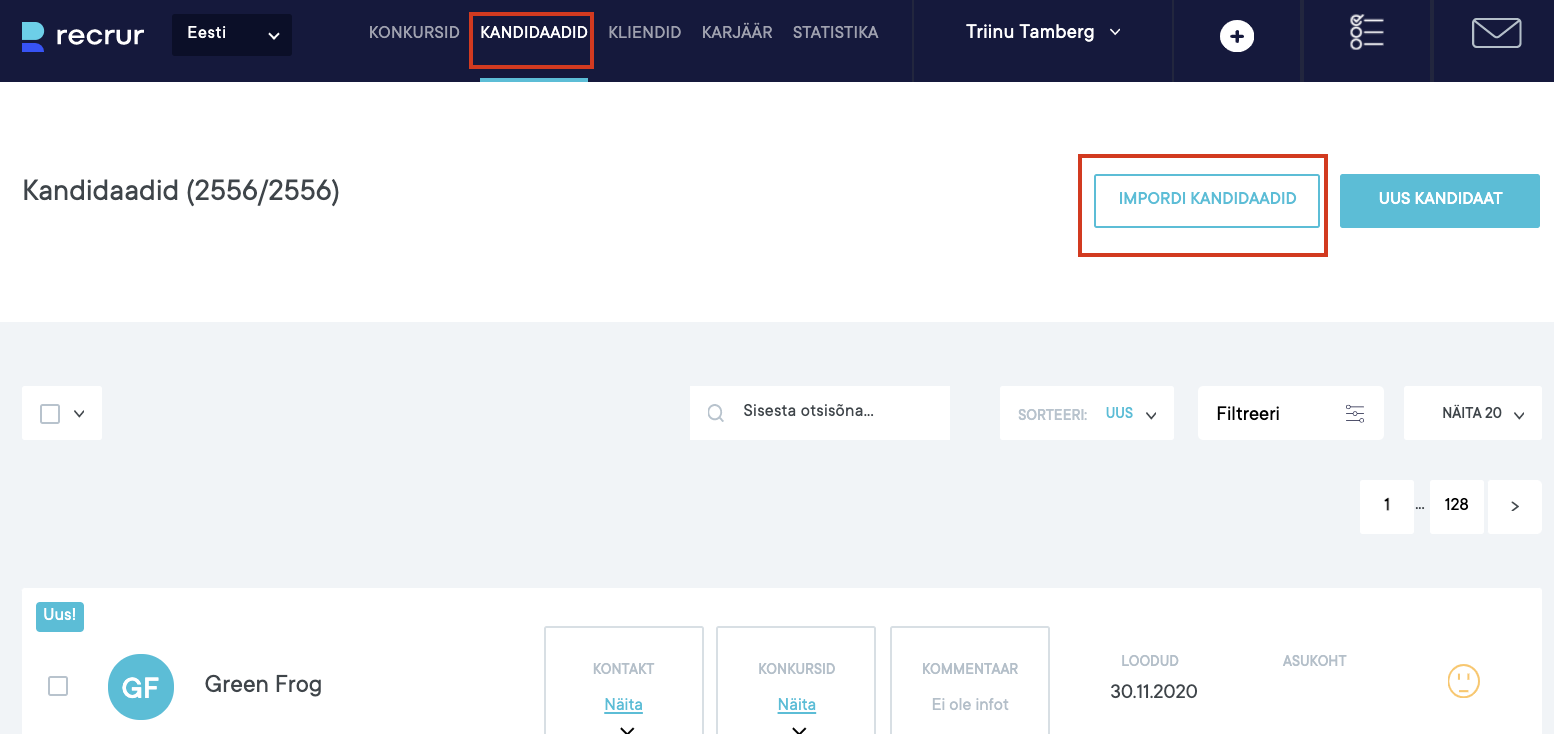
Task: Go to the Konkursid tab
Action: (414, 32)
